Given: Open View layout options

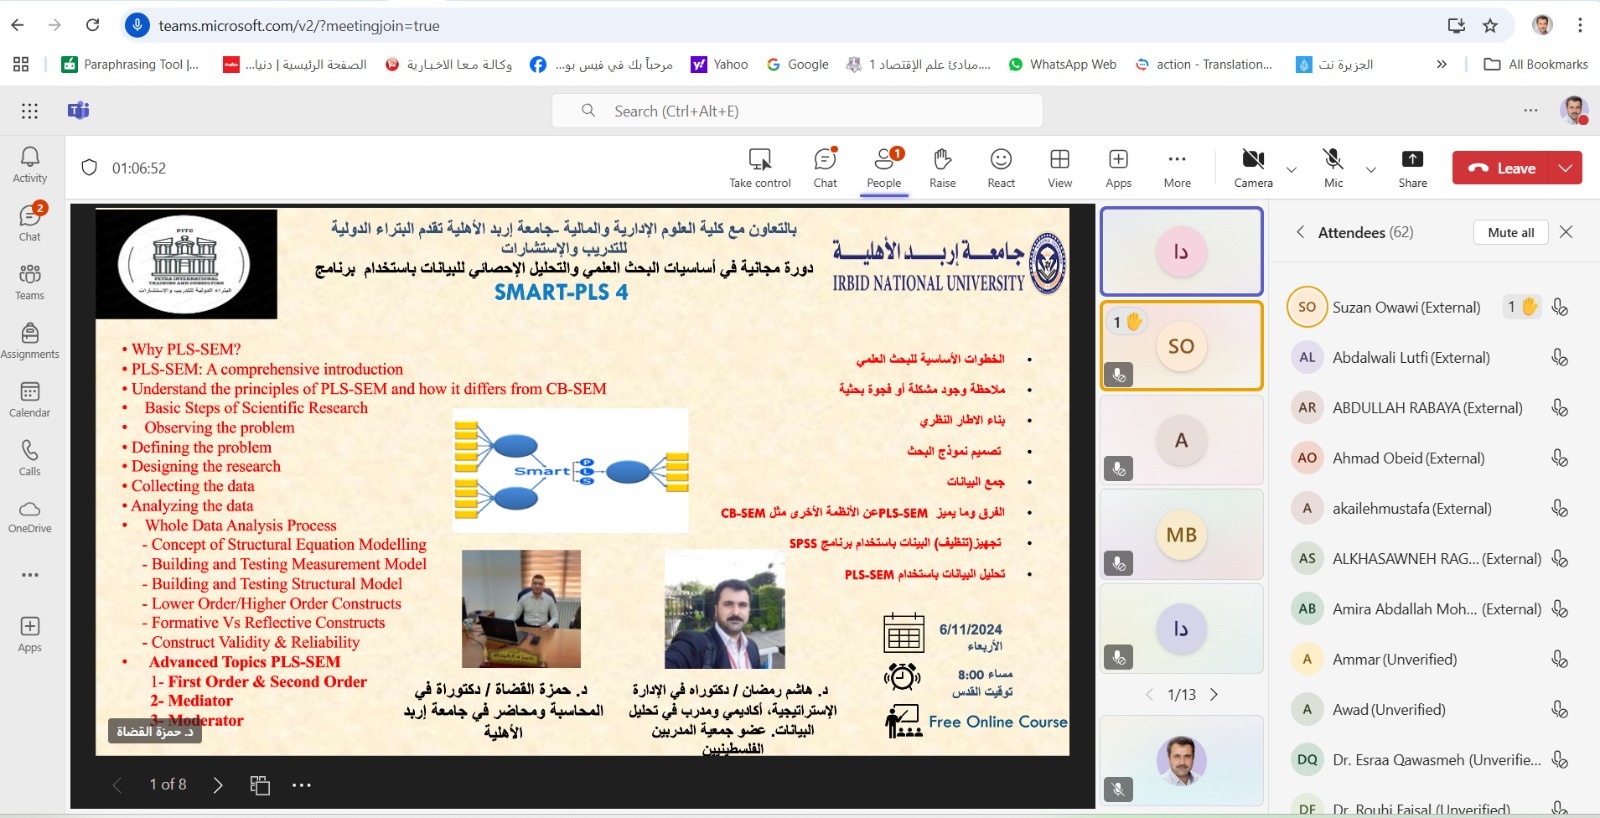Looking at the screenshot, I should point(1060,167).
